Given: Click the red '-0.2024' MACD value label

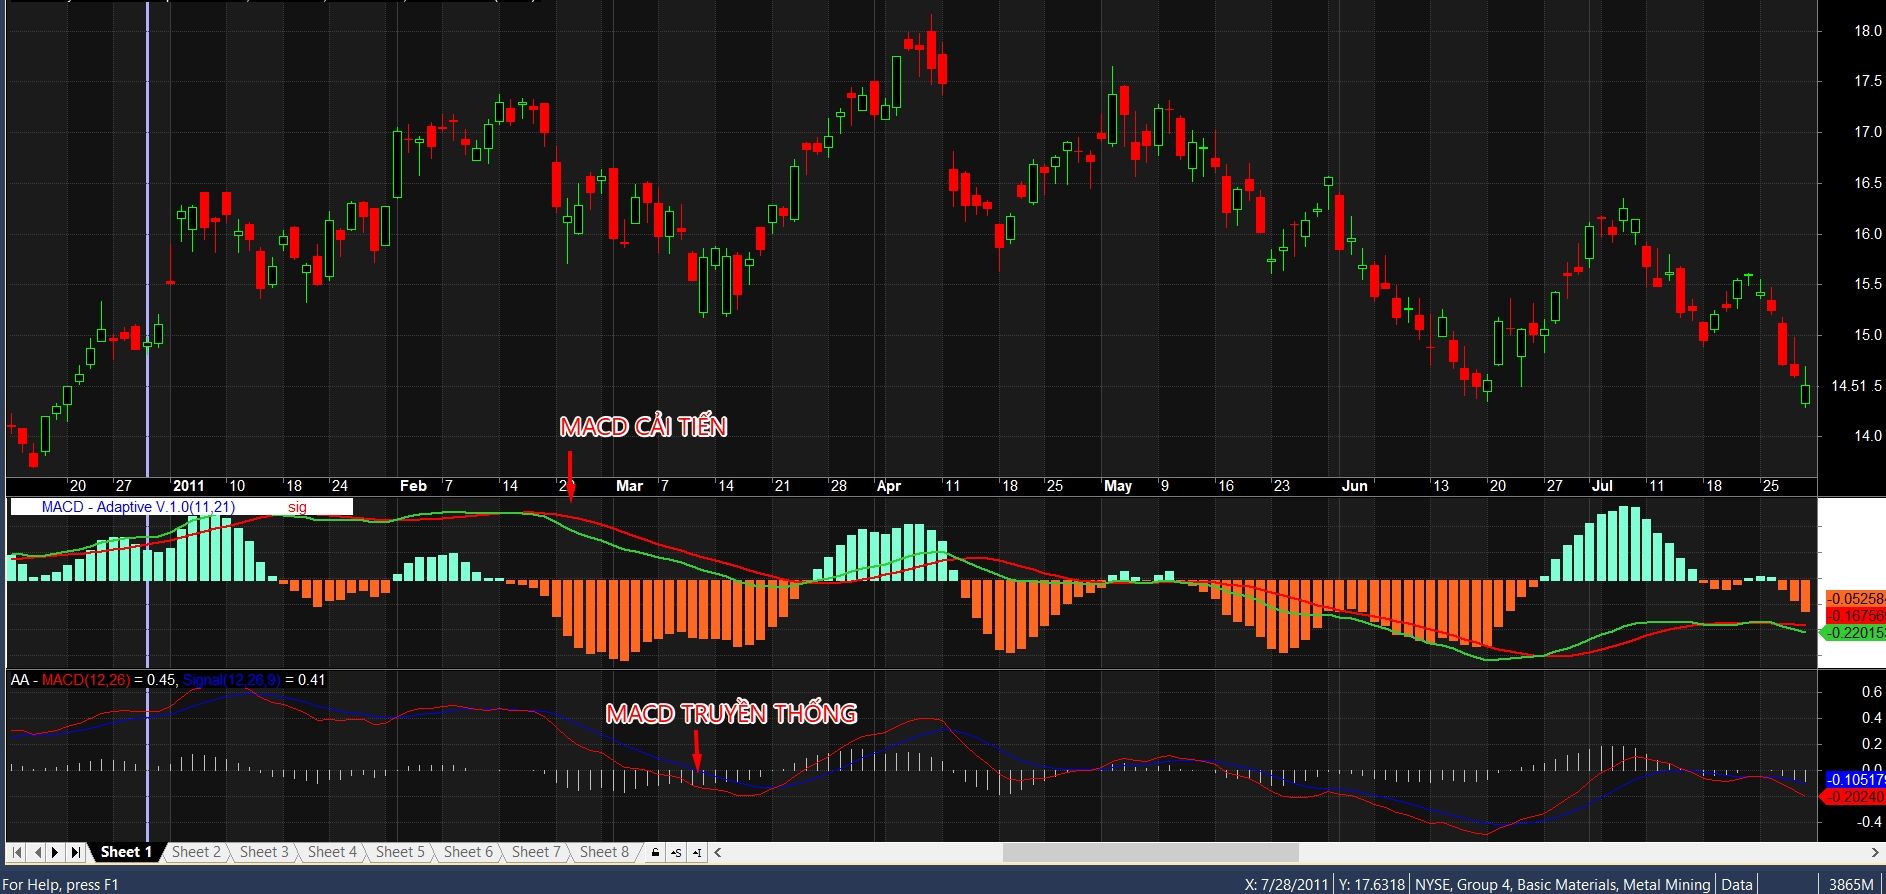Looking at the screenshot, I should coord(1853,797).
